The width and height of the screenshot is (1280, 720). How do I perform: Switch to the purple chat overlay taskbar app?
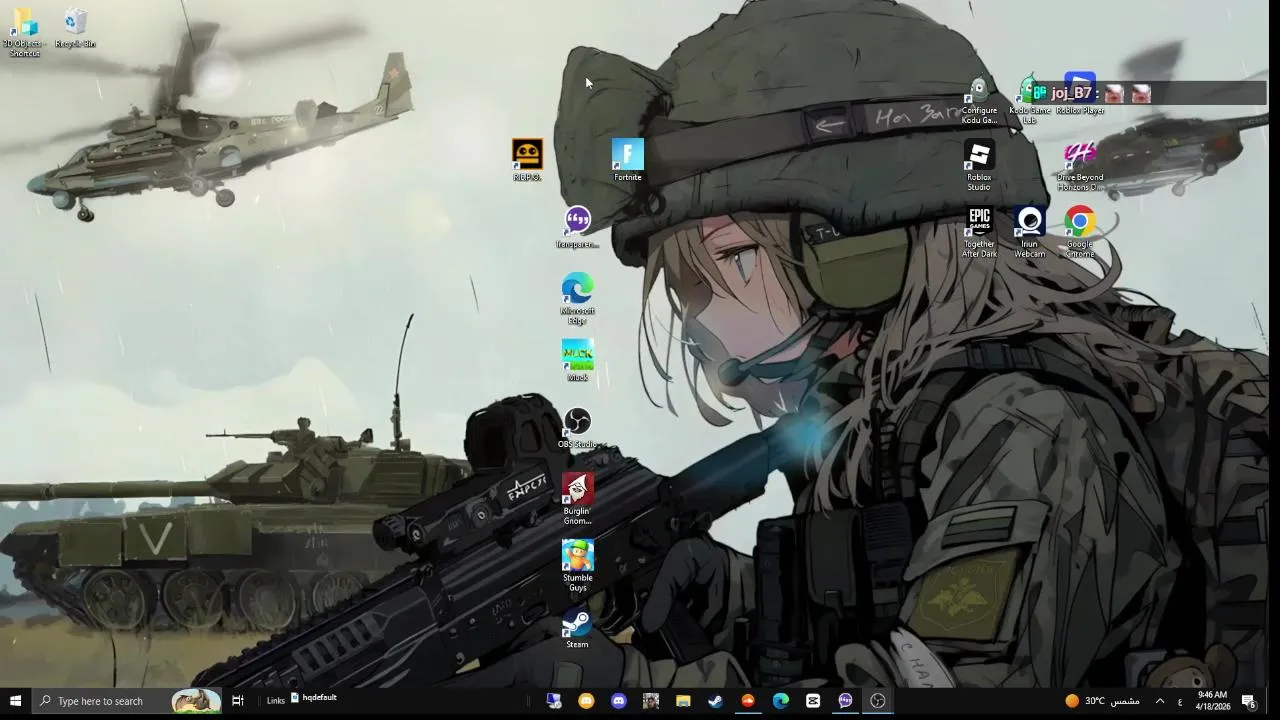coord(845,701)
